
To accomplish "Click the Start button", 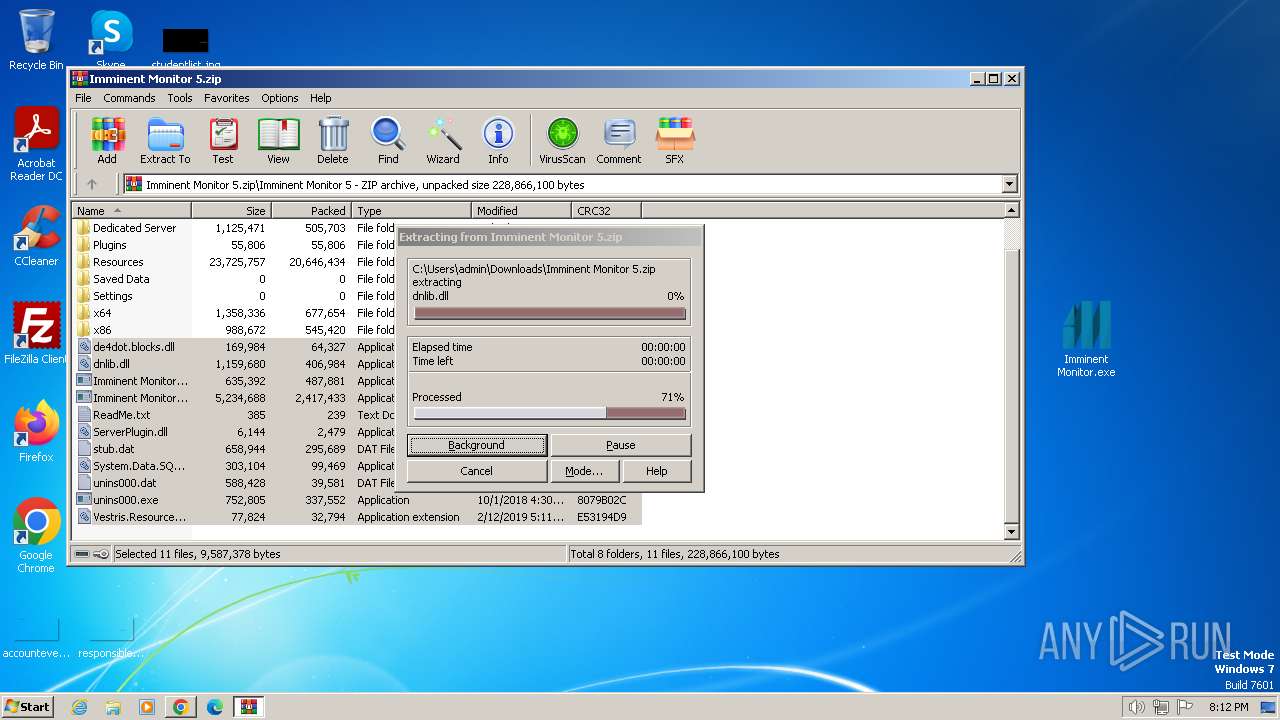I will pyautogui.click(x=28, y=707).
